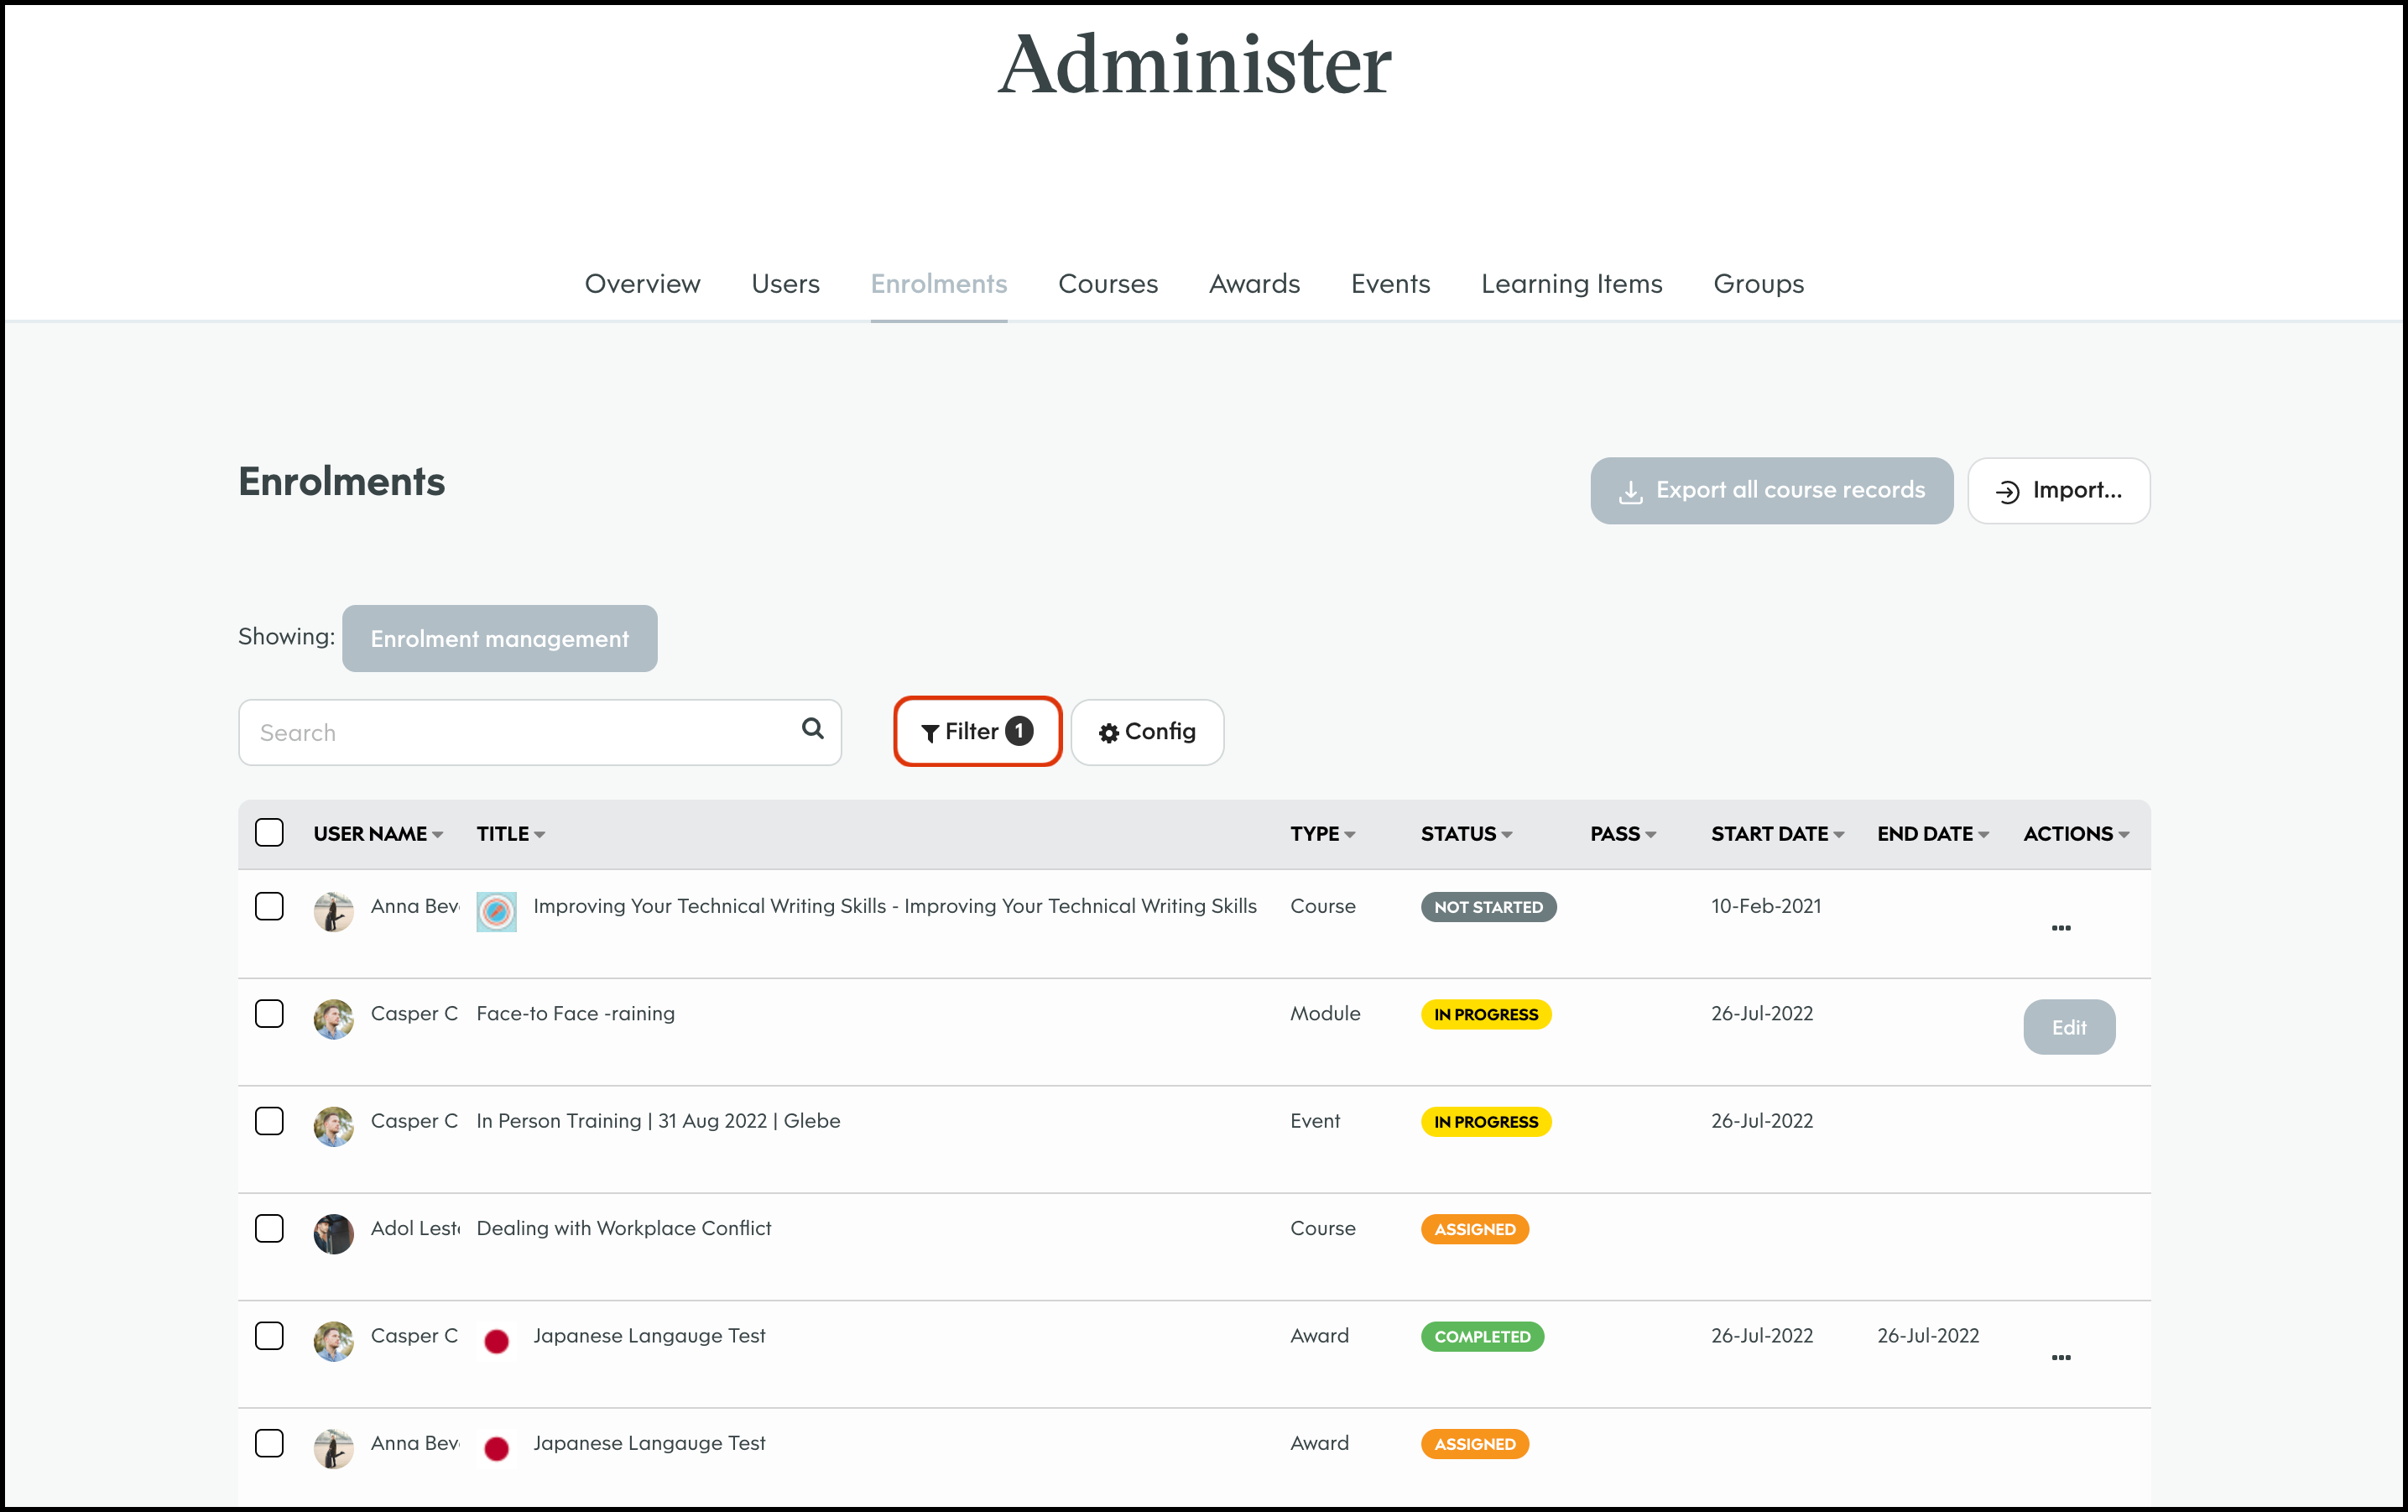Click Casper's avatar in Face-to Face row

click(x=333, y=1018)
